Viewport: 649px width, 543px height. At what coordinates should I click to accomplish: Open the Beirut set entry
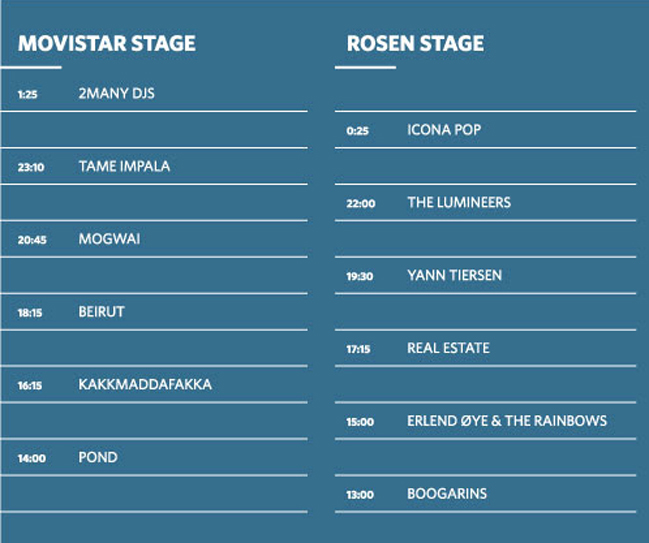pyautogui.click(x=101, y=312)
